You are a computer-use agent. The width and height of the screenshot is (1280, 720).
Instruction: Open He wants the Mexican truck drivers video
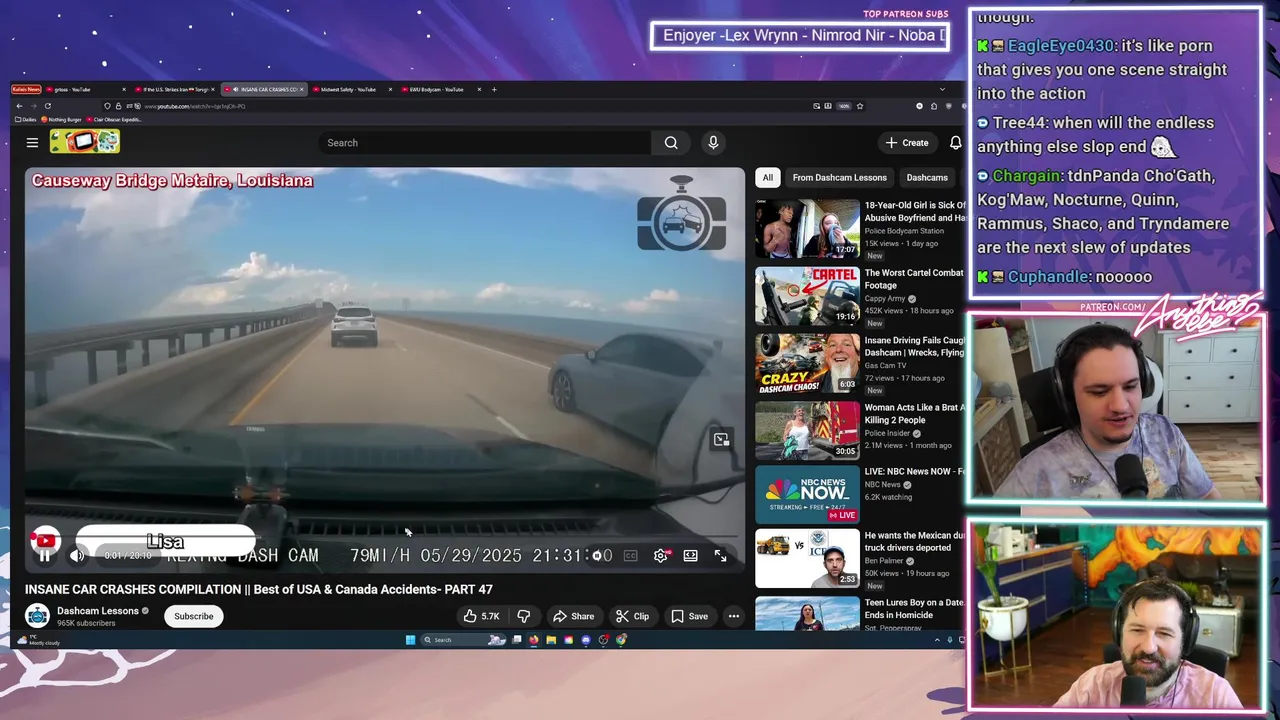point(807,558)
